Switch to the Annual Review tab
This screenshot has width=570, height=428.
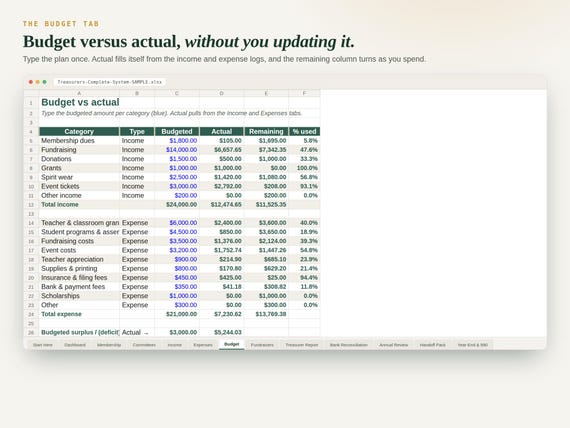point(394,345)
